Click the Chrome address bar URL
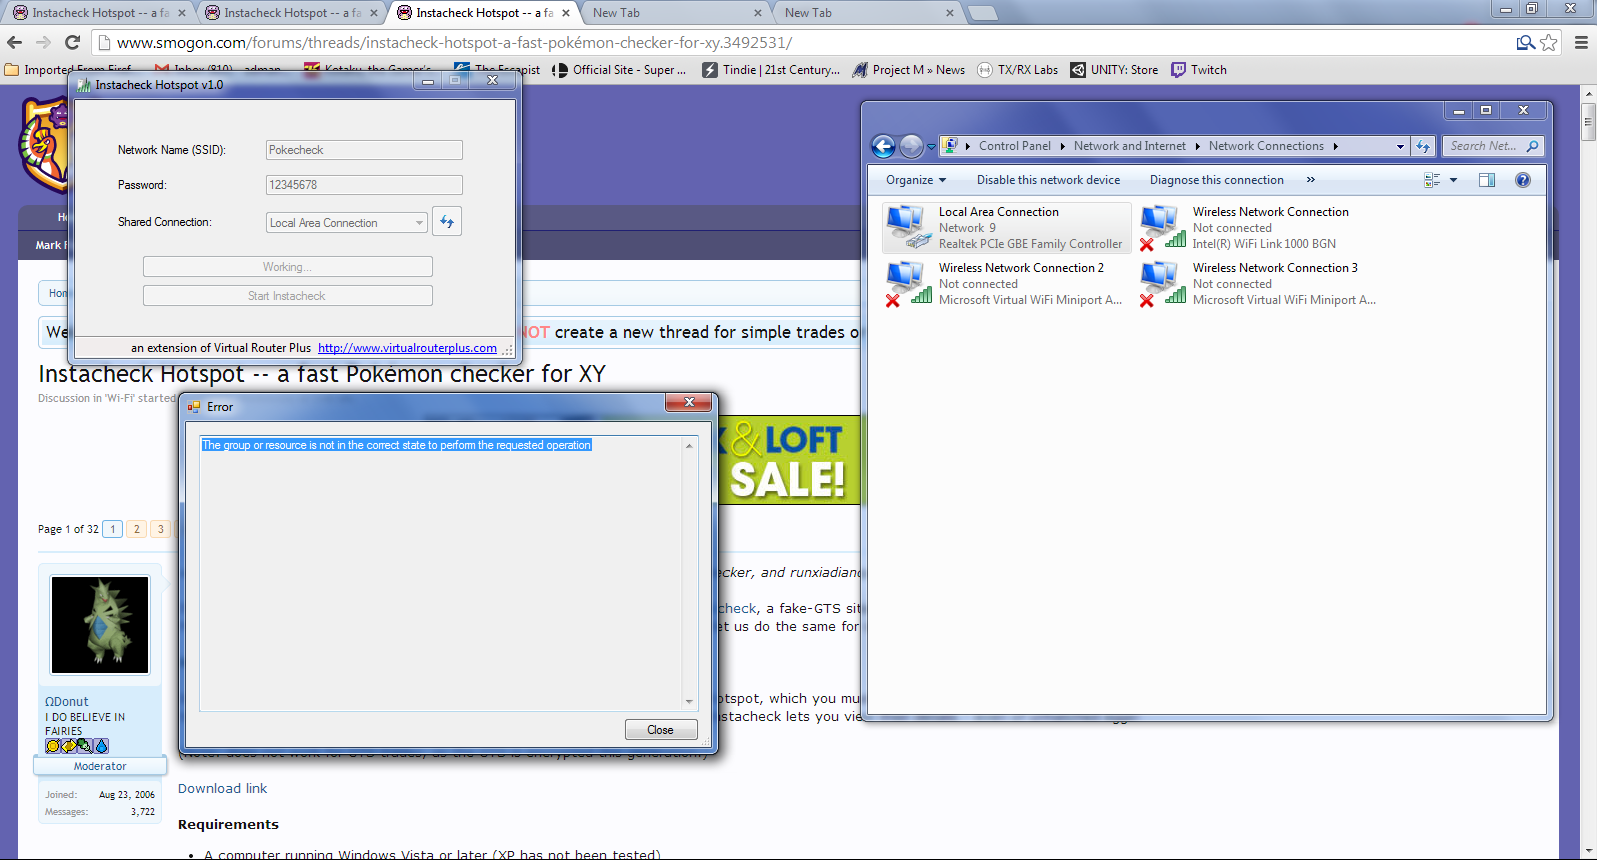1597x860 pixels. 454,42
